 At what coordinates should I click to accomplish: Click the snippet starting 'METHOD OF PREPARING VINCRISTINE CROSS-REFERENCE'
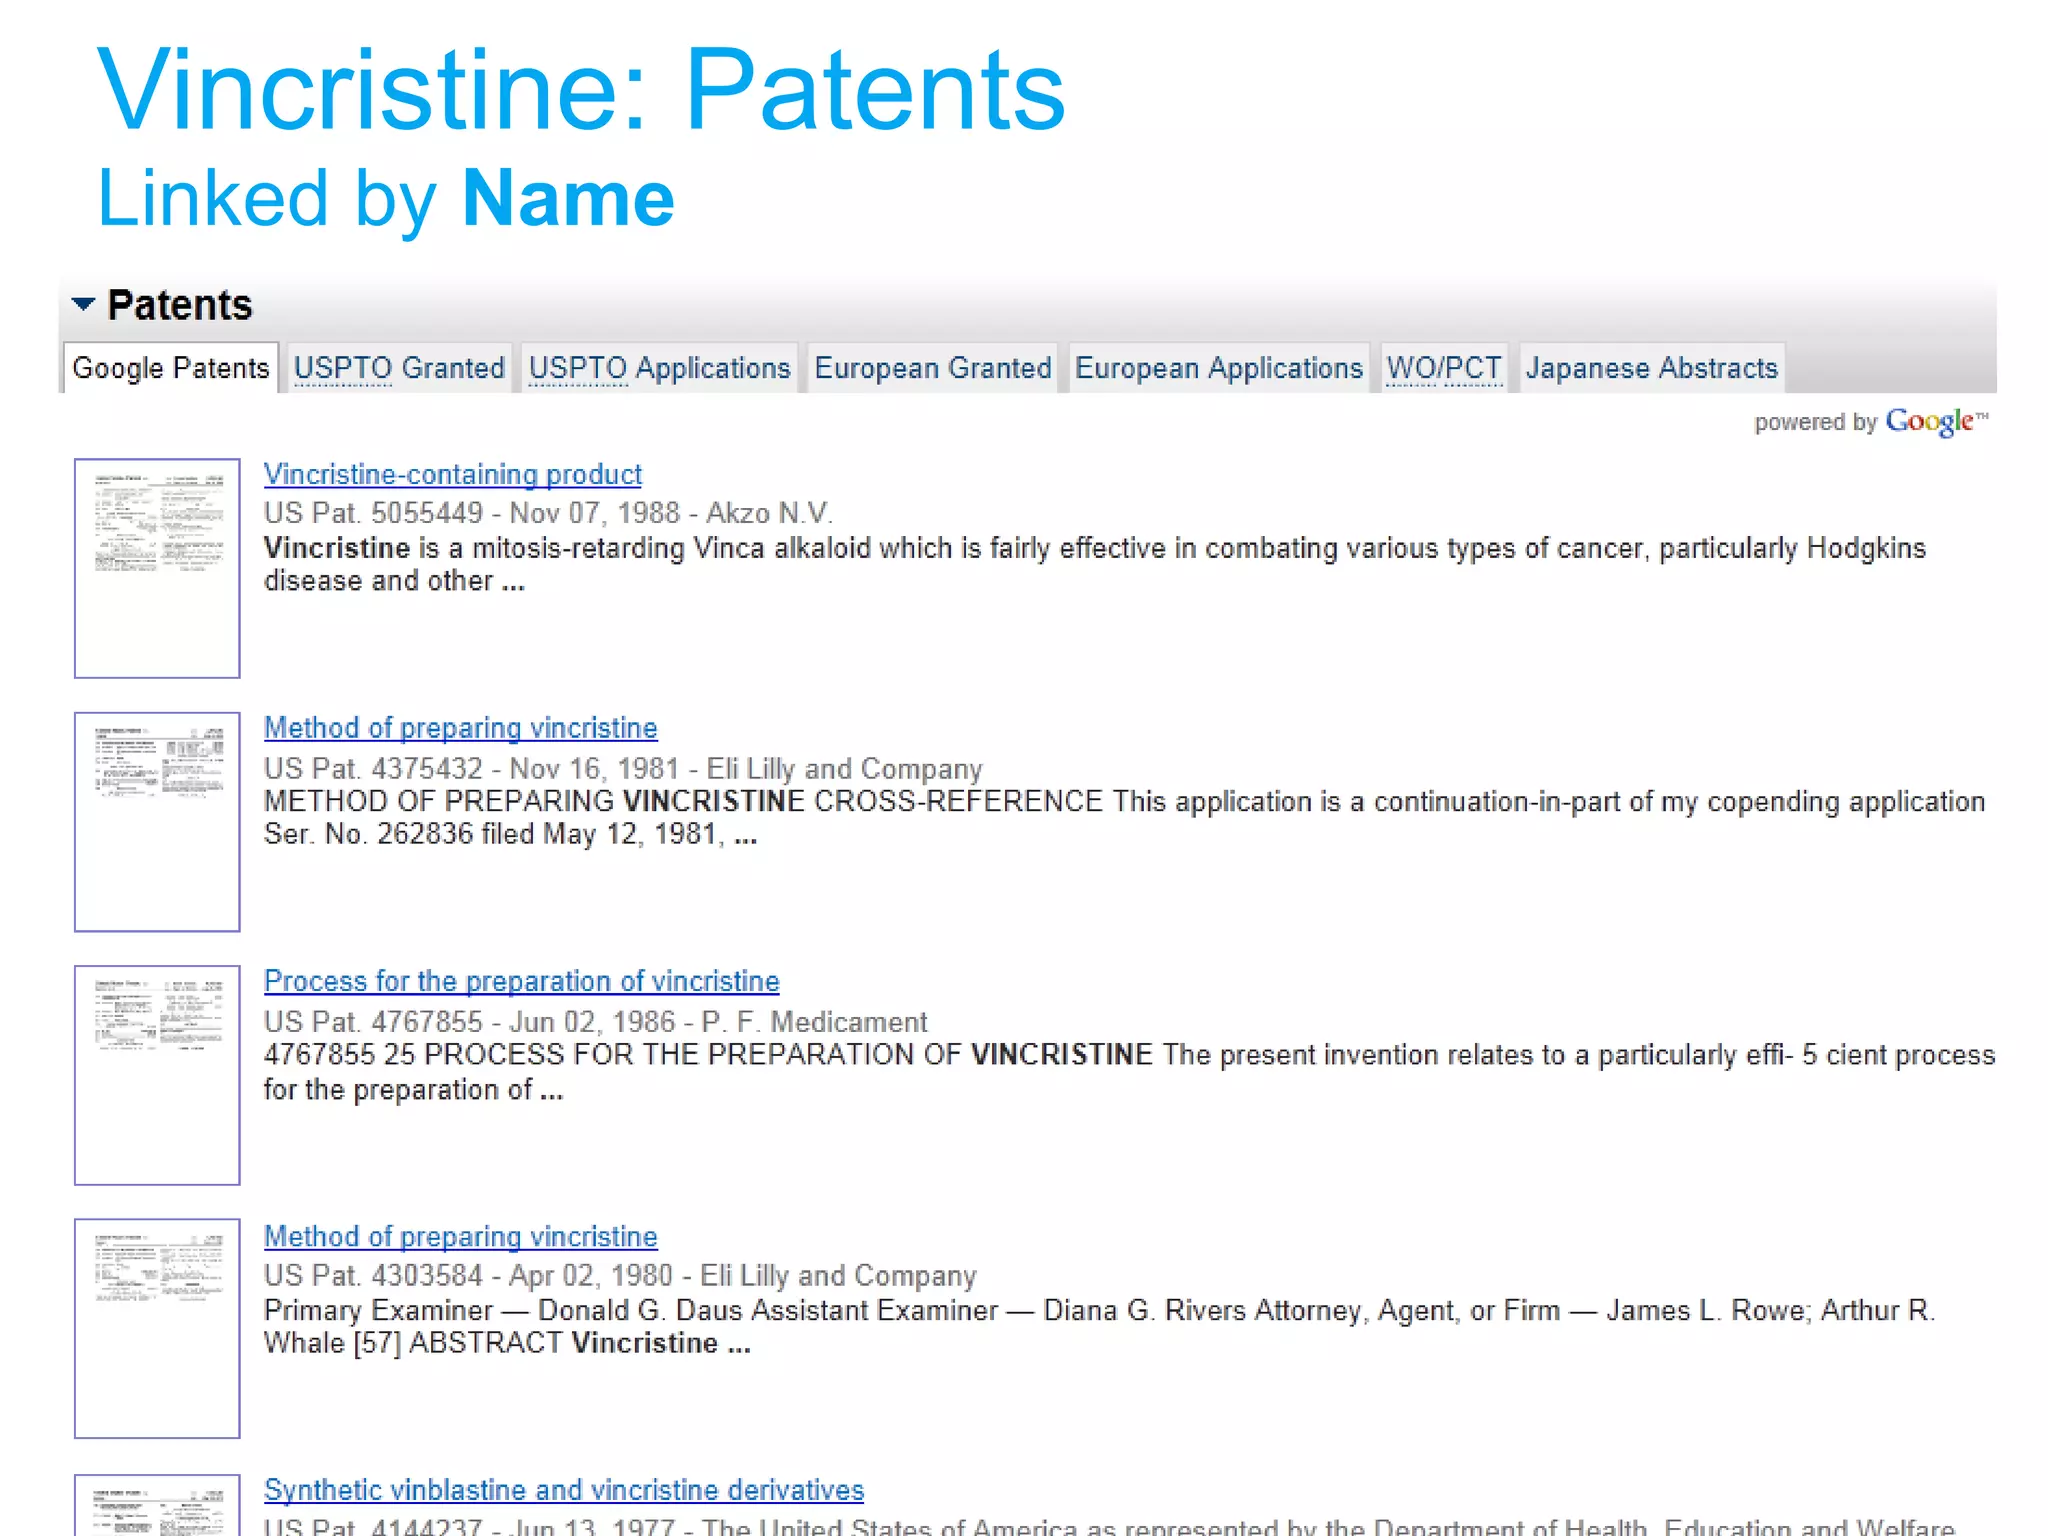pos(1124,817)
